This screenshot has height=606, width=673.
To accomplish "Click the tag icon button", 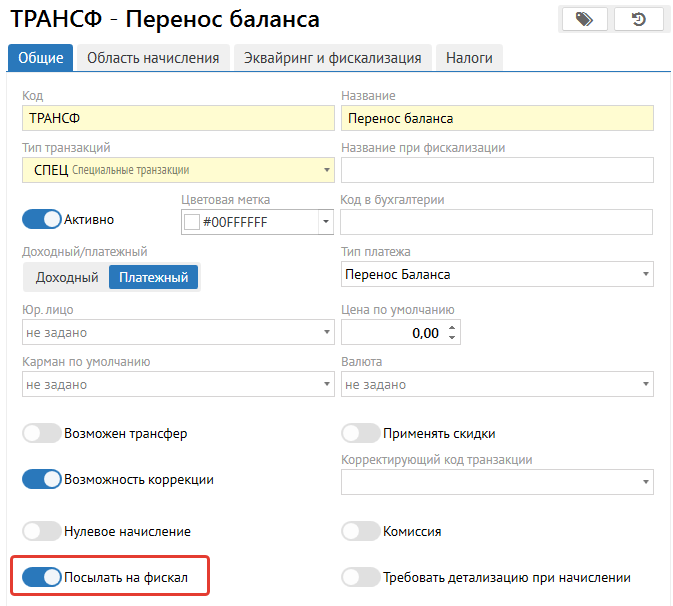I will 584,19.
